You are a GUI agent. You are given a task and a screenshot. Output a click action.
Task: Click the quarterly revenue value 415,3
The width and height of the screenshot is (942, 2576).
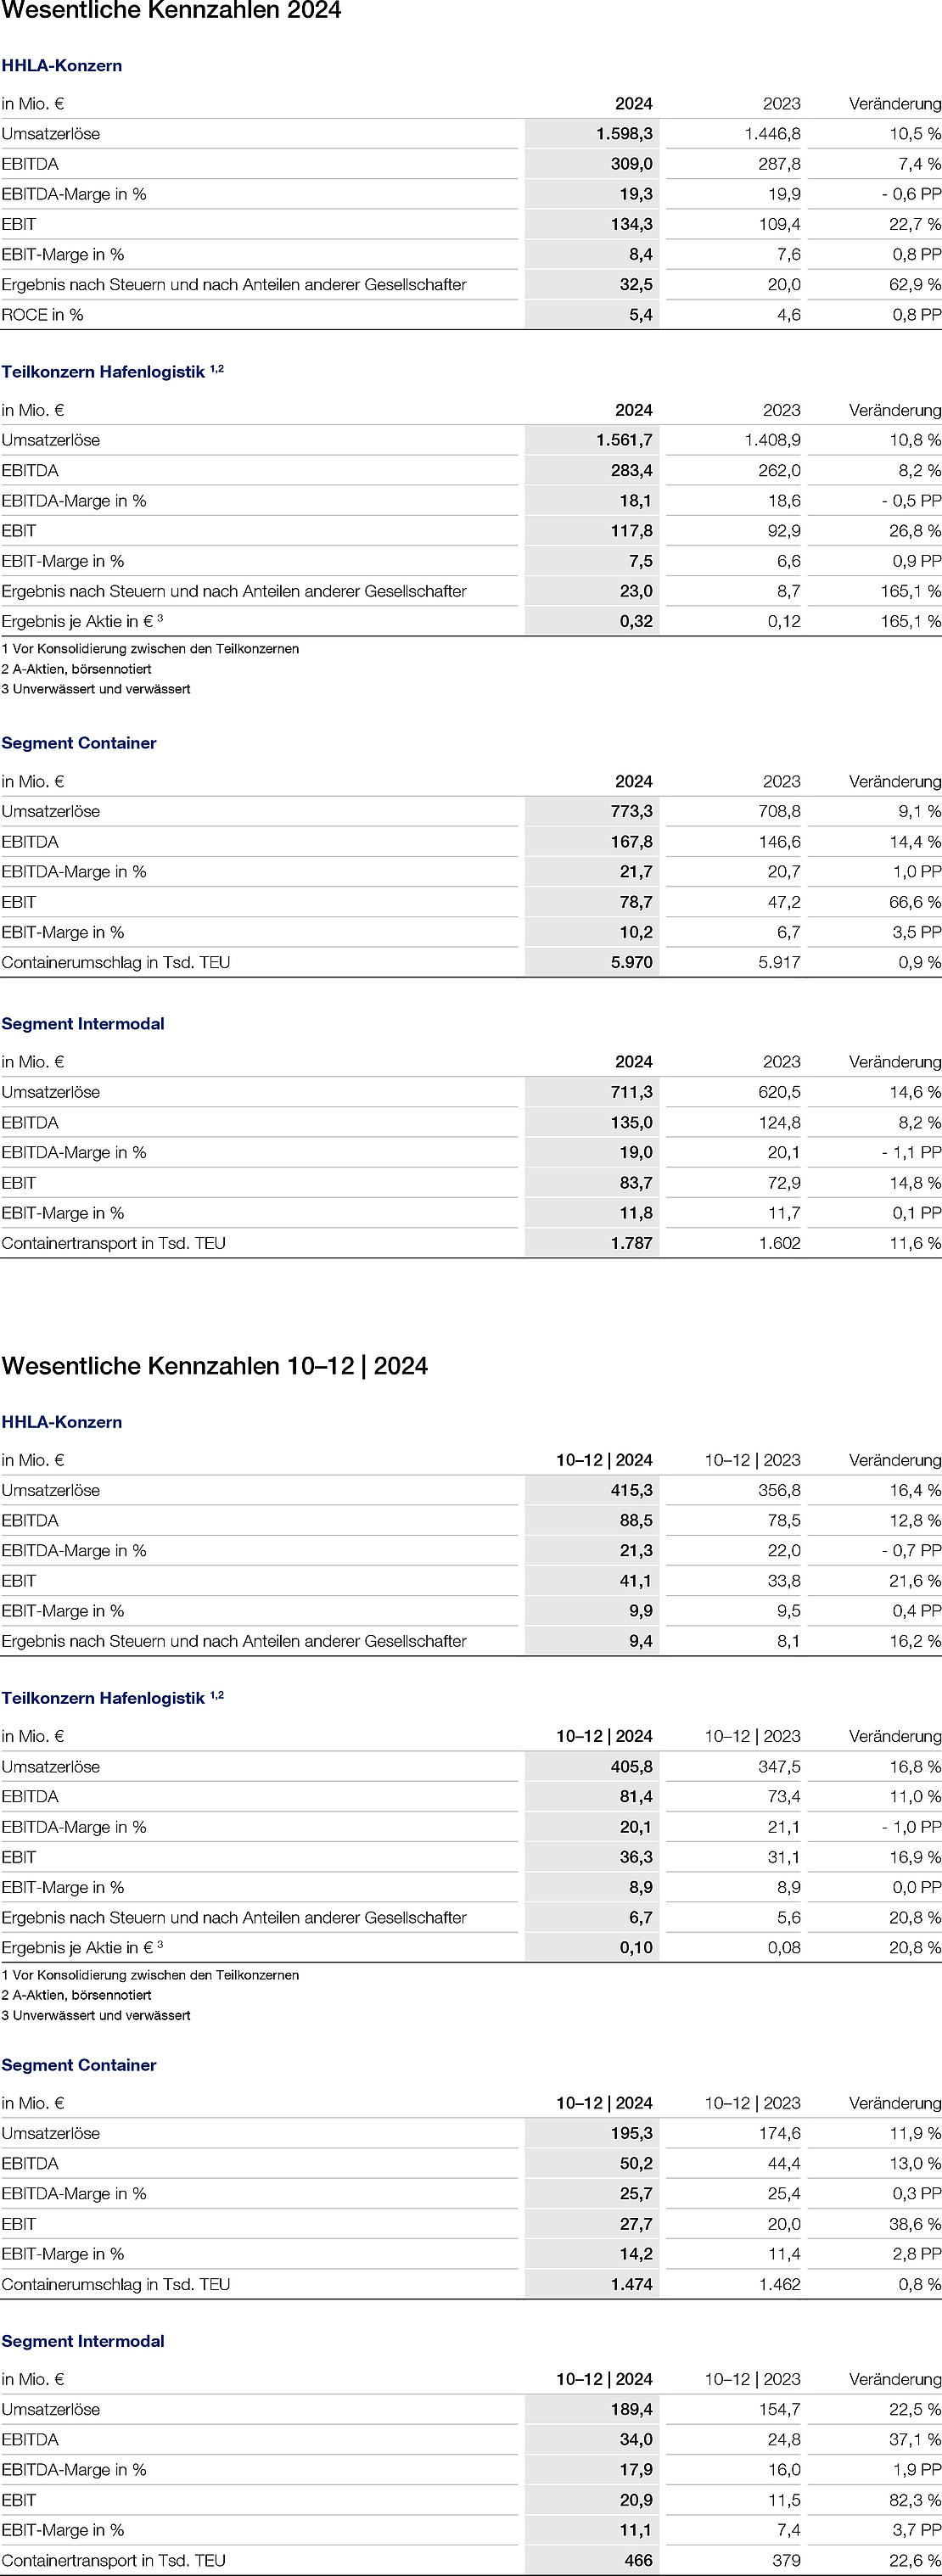click(632, 1491)
